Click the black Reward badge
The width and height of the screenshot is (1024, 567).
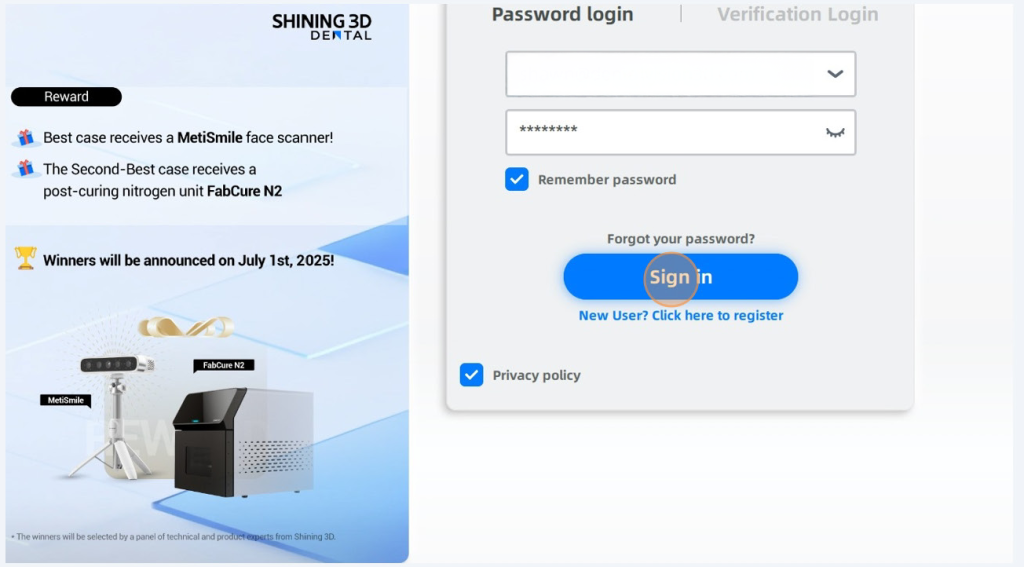[x=66, y=97]
